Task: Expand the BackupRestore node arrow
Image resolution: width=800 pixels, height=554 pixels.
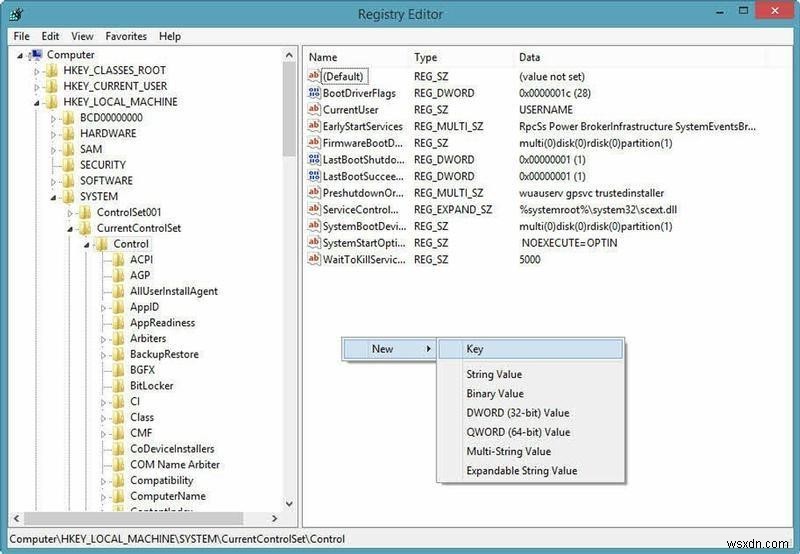Action: (103, 356)
